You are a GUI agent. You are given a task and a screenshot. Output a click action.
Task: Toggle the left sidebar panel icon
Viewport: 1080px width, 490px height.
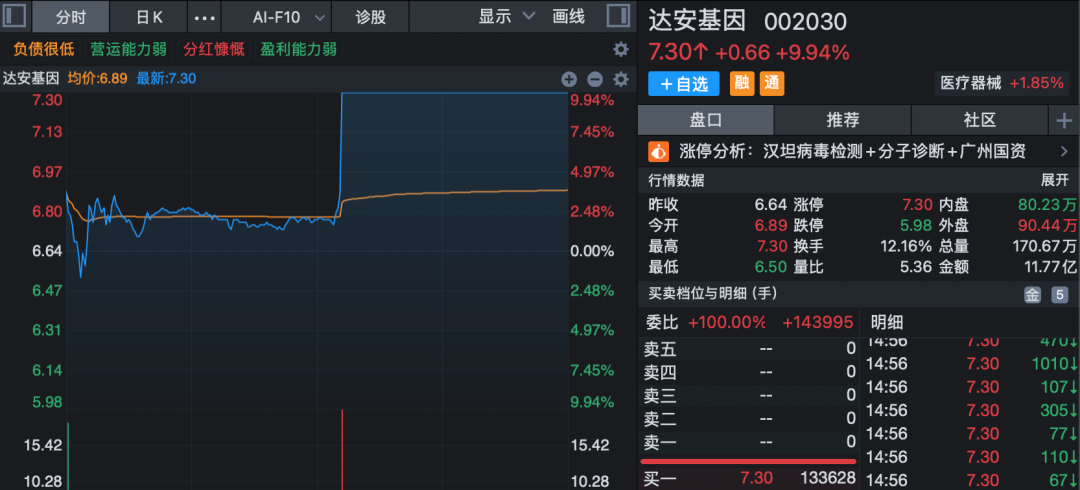point(16,17)
